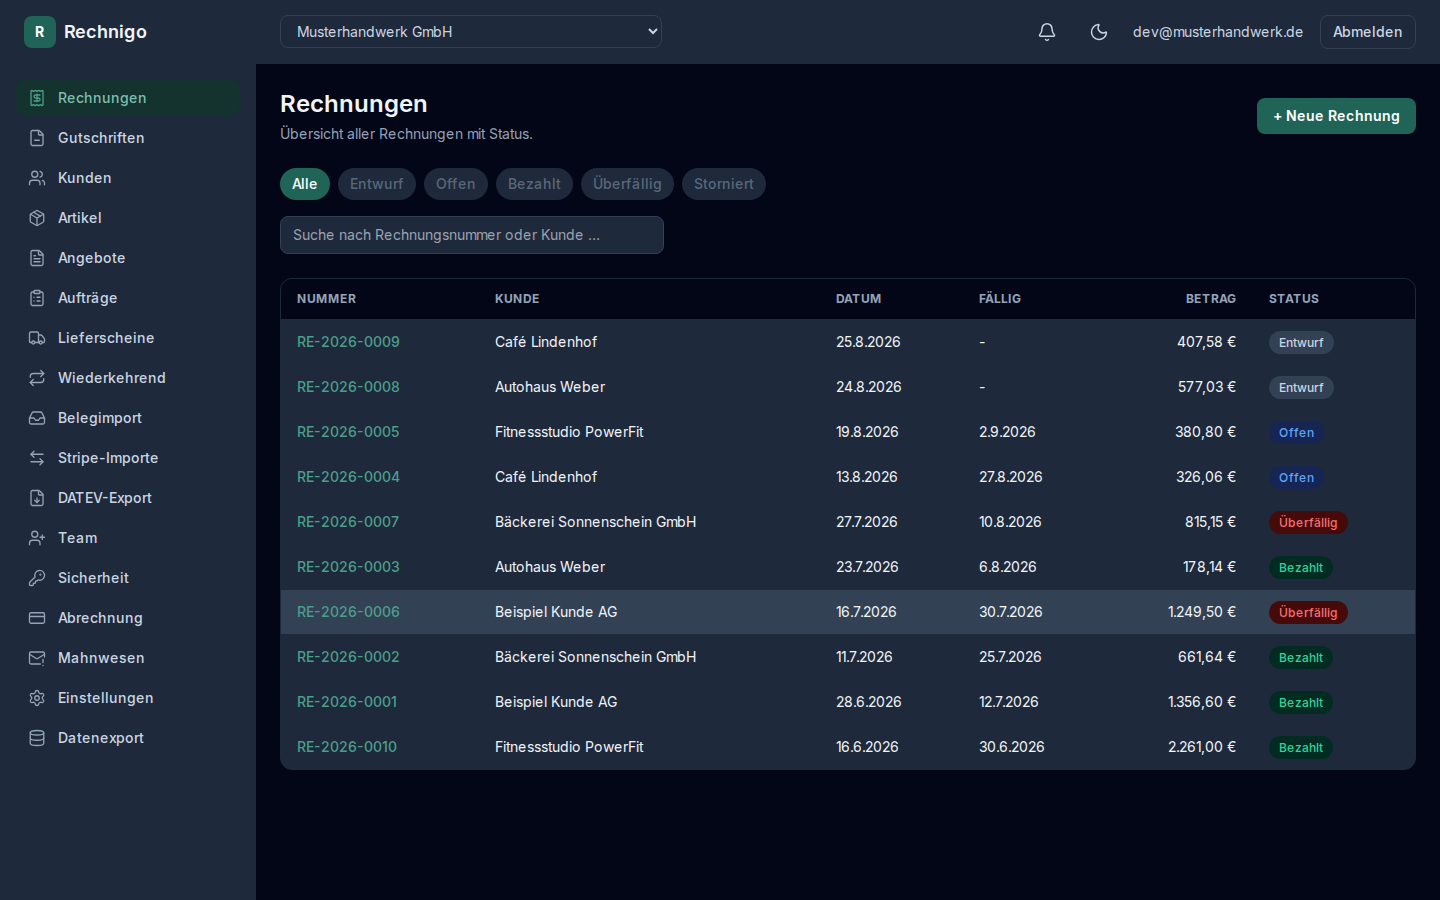The width and height of the screenshot is (1440, 900).
Task: Open invoice RE-2026-0007
Action: (348, 522)
